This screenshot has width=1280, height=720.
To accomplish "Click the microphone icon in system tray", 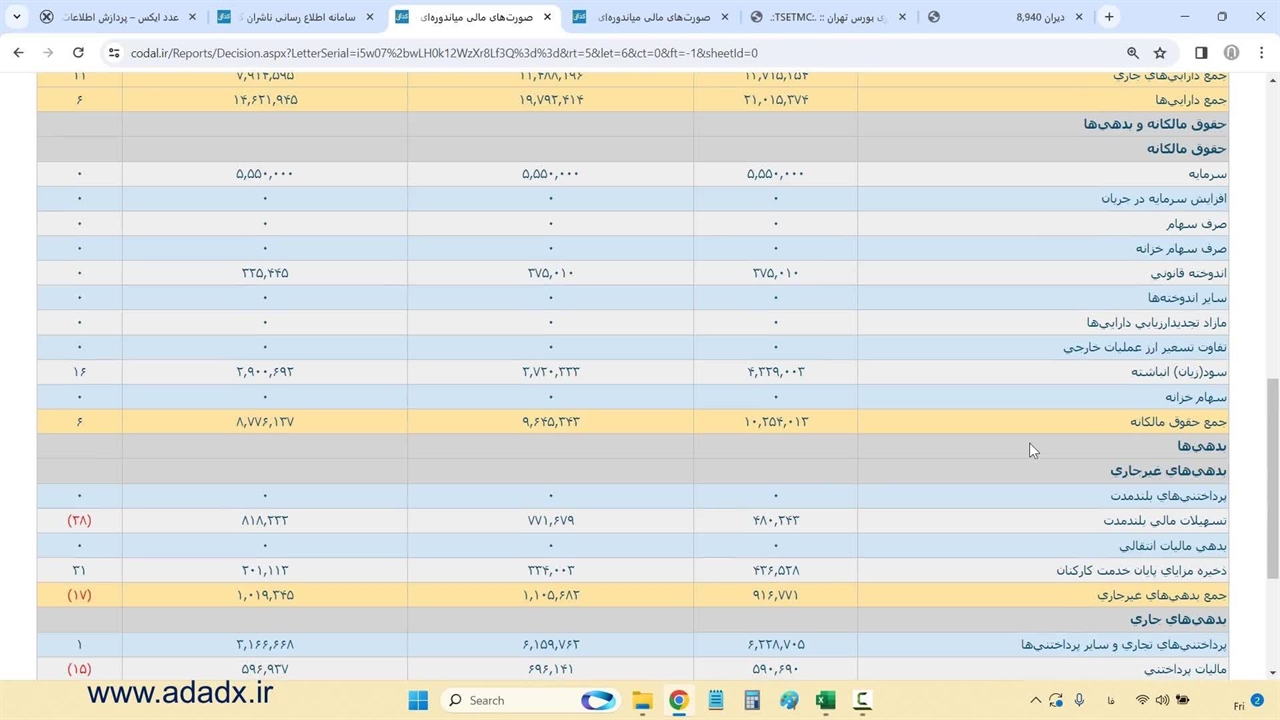I will [x=1080, y=700].
